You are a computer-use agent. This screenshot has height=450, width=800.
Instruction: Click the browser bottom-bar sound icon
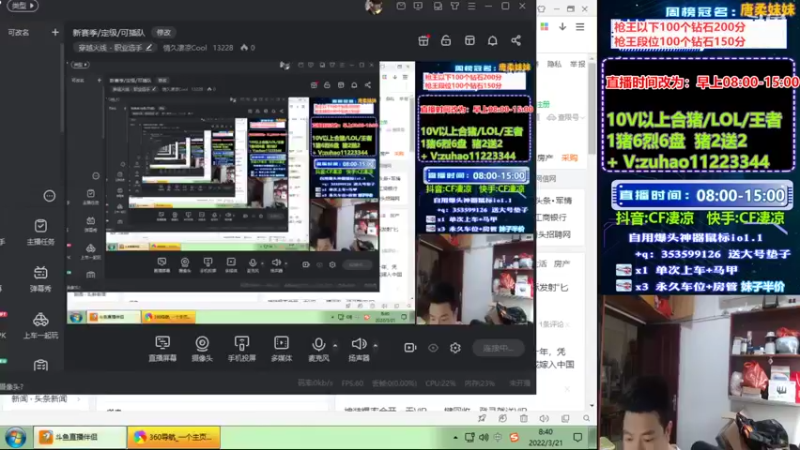click(x=544, y=418)
